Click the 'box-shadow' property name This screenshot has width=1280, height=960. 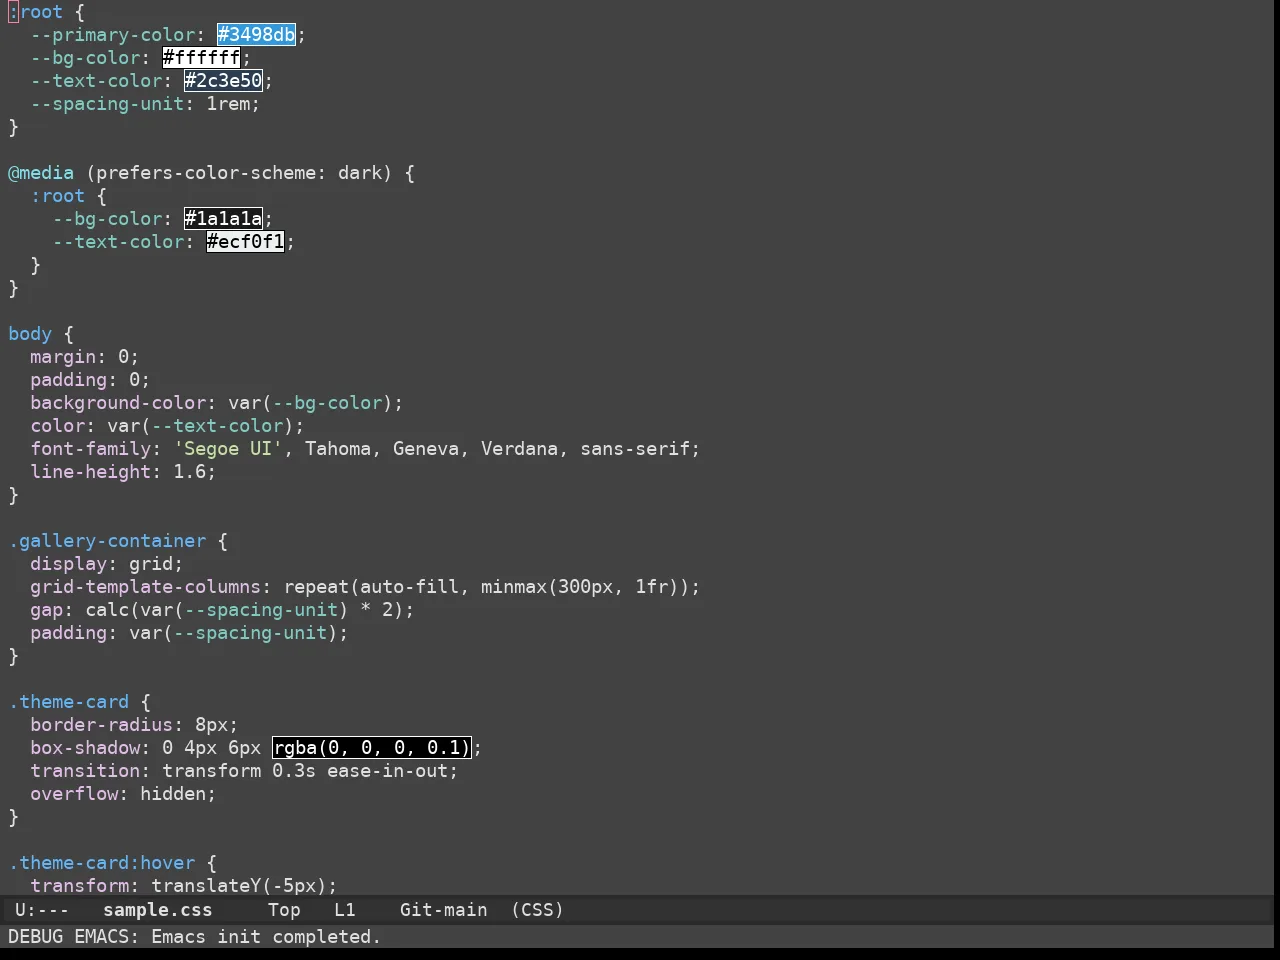point(85,748)
